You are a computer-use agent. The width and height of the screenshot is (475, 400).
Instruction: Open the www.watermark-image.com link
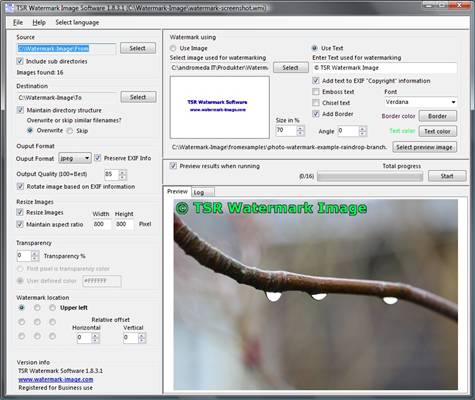[56, 379]
